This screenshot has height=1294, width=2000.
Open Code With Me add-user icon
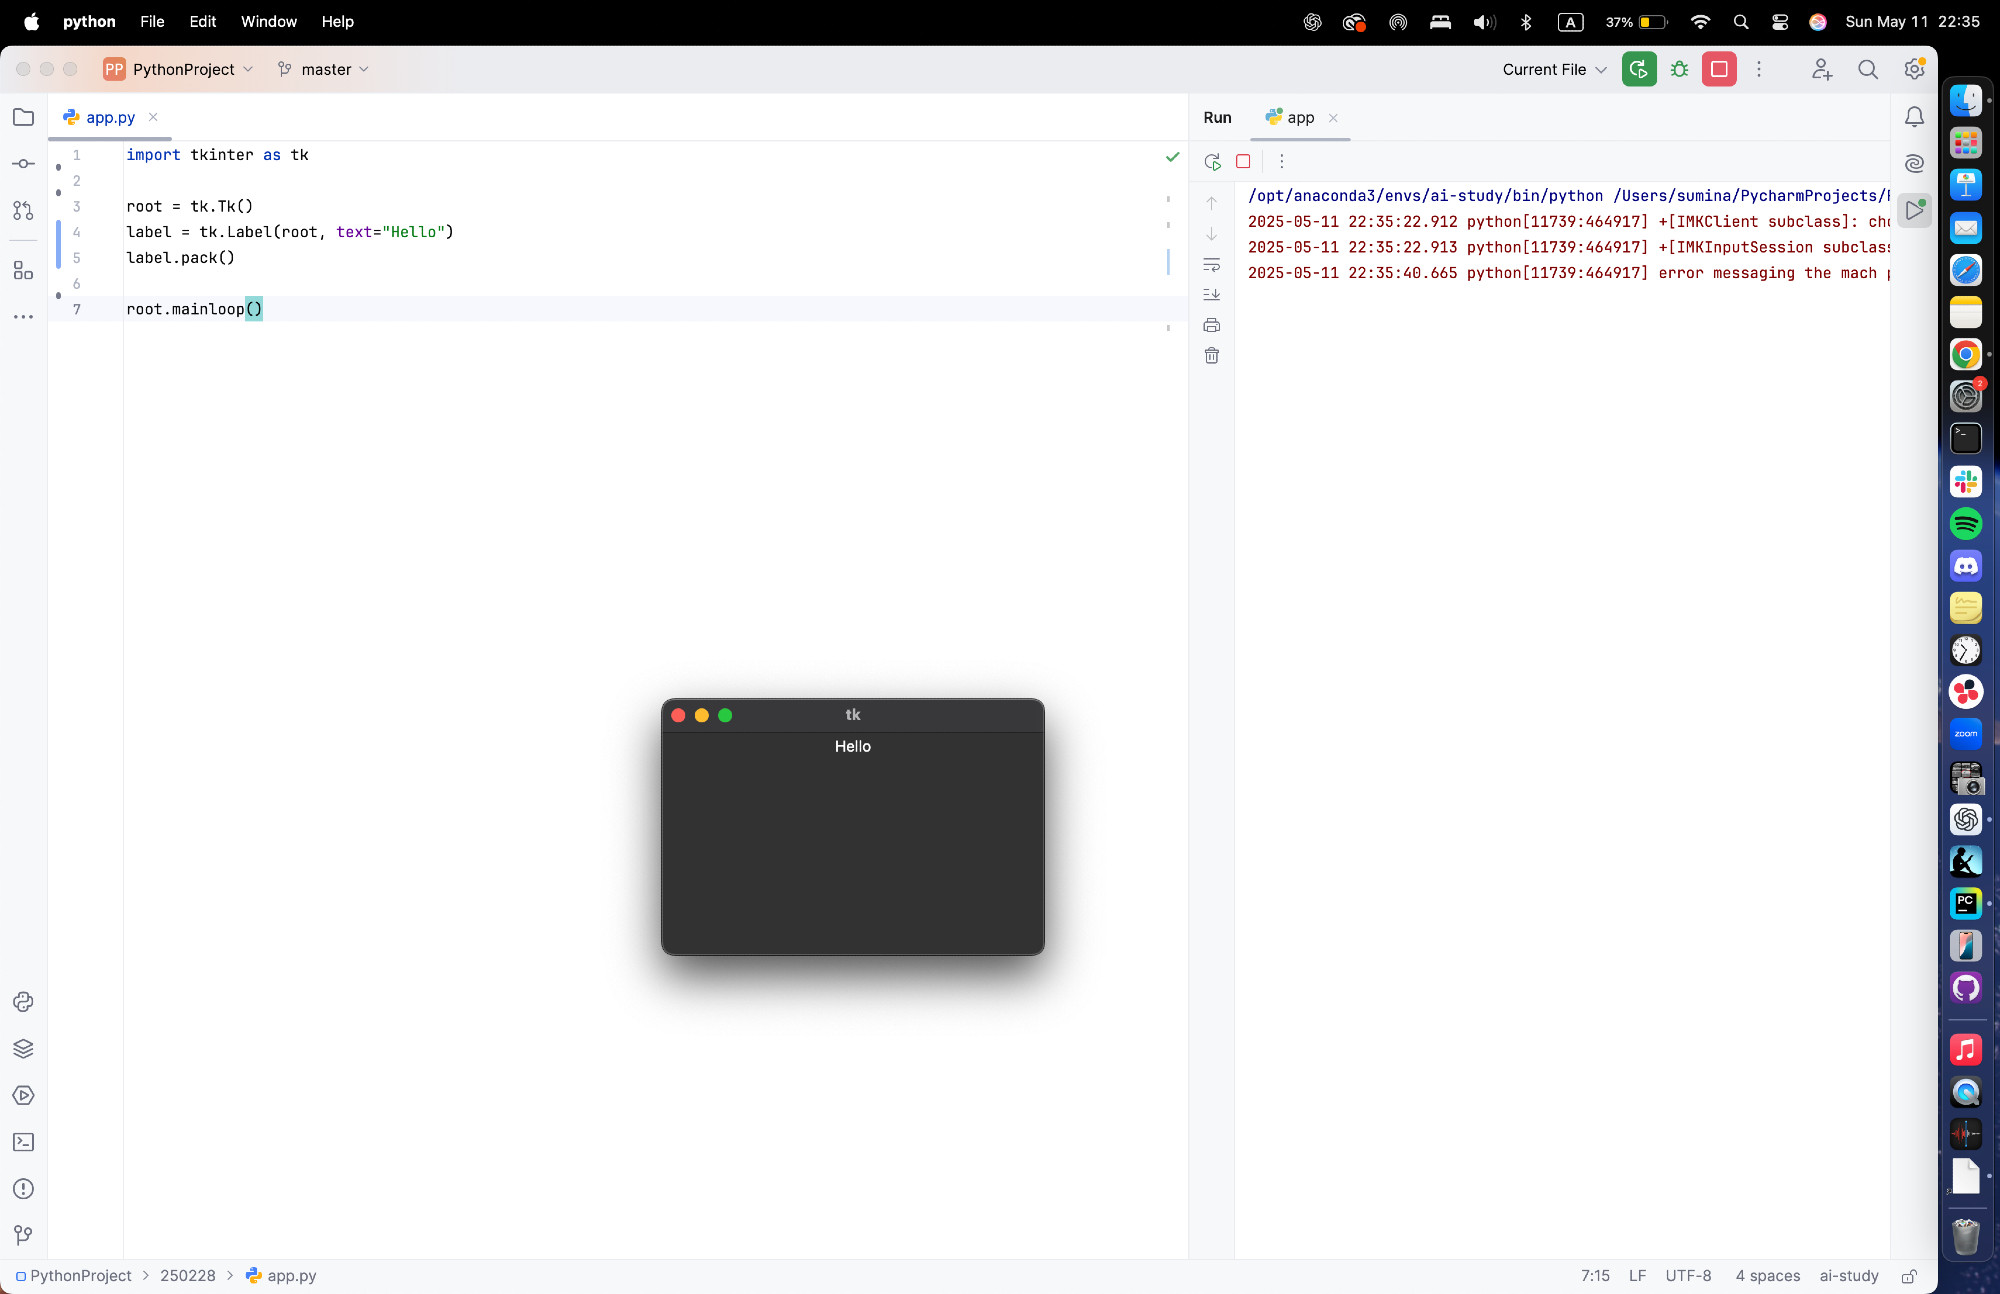[x=1822, y=69]
